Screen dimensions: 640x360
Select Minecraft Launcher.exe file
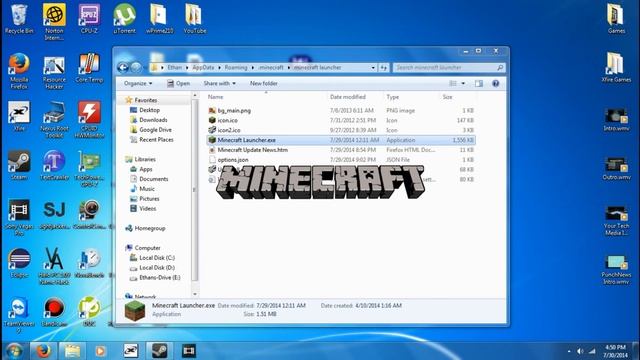341,140
